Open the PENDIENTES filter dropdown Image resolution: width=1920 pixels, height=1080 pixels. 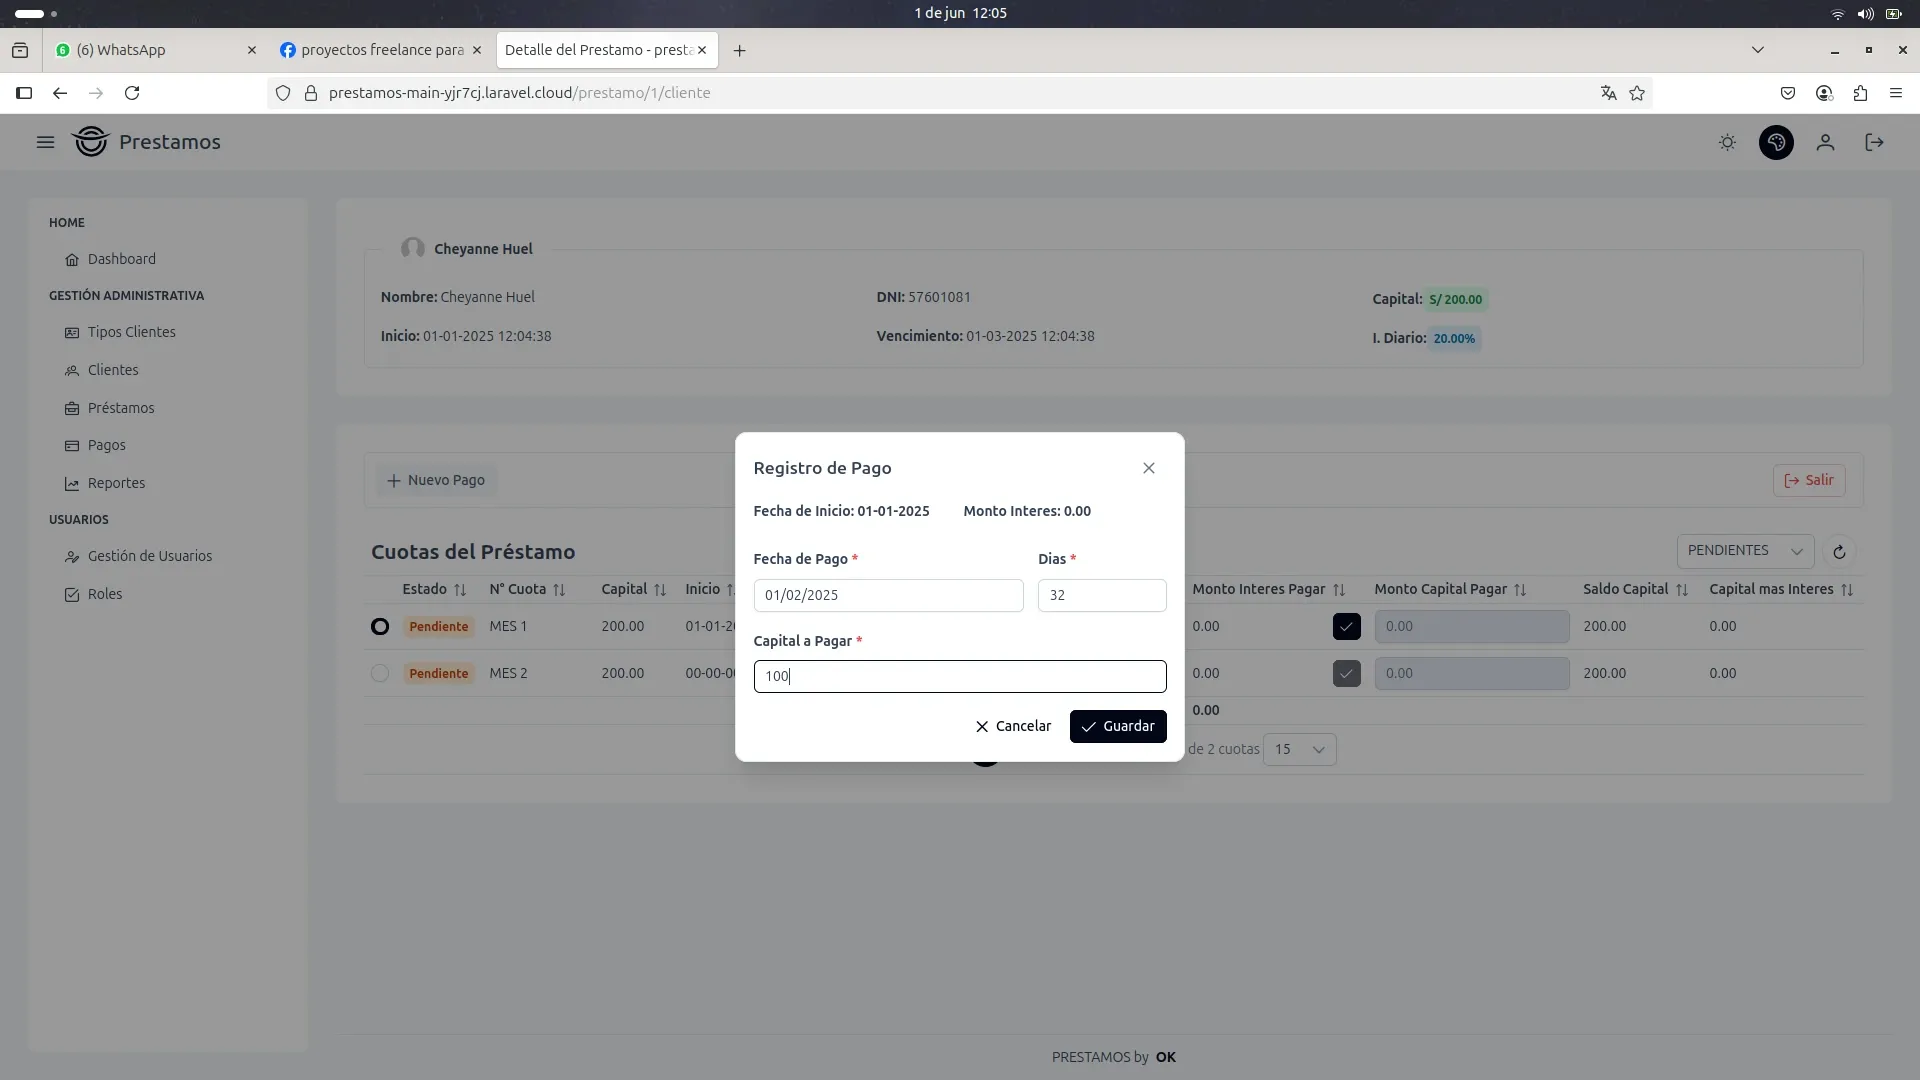click(x=1744, y=551)
